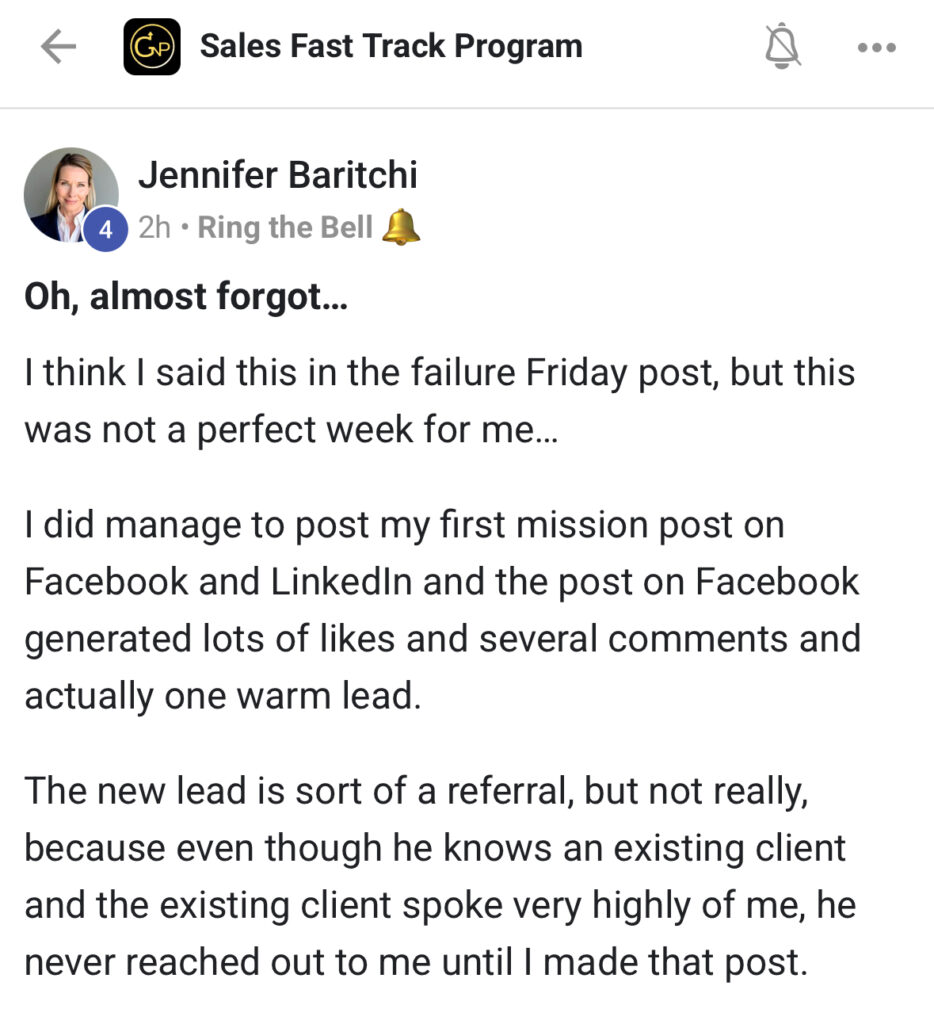The height and width of the screenshot is (1024, 934).
Task: Tap the Sales Fast Track Program logo
Action: click(151, 48)
